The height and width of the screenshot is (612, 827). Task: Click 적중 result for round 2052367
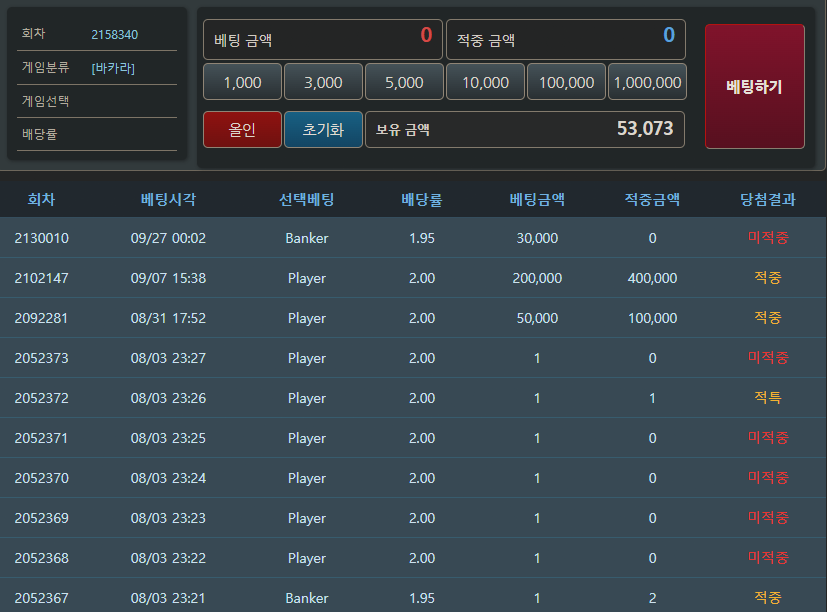(x=768, y=598)
